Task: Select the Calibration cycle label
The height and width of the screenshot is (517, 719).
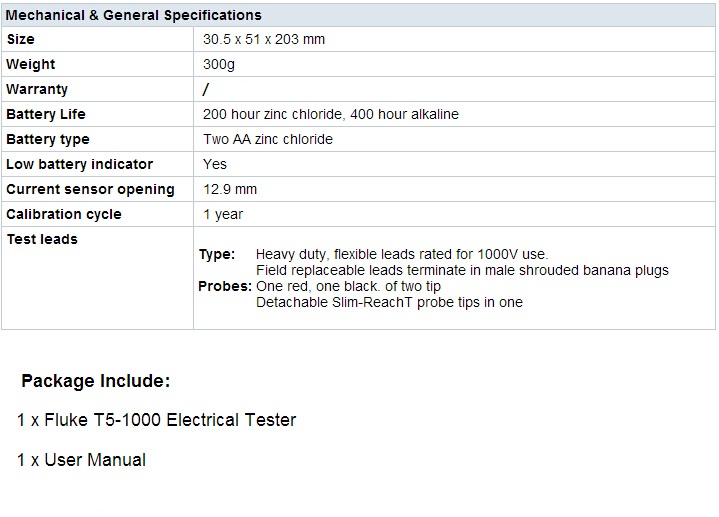Action: pos(64,214)
